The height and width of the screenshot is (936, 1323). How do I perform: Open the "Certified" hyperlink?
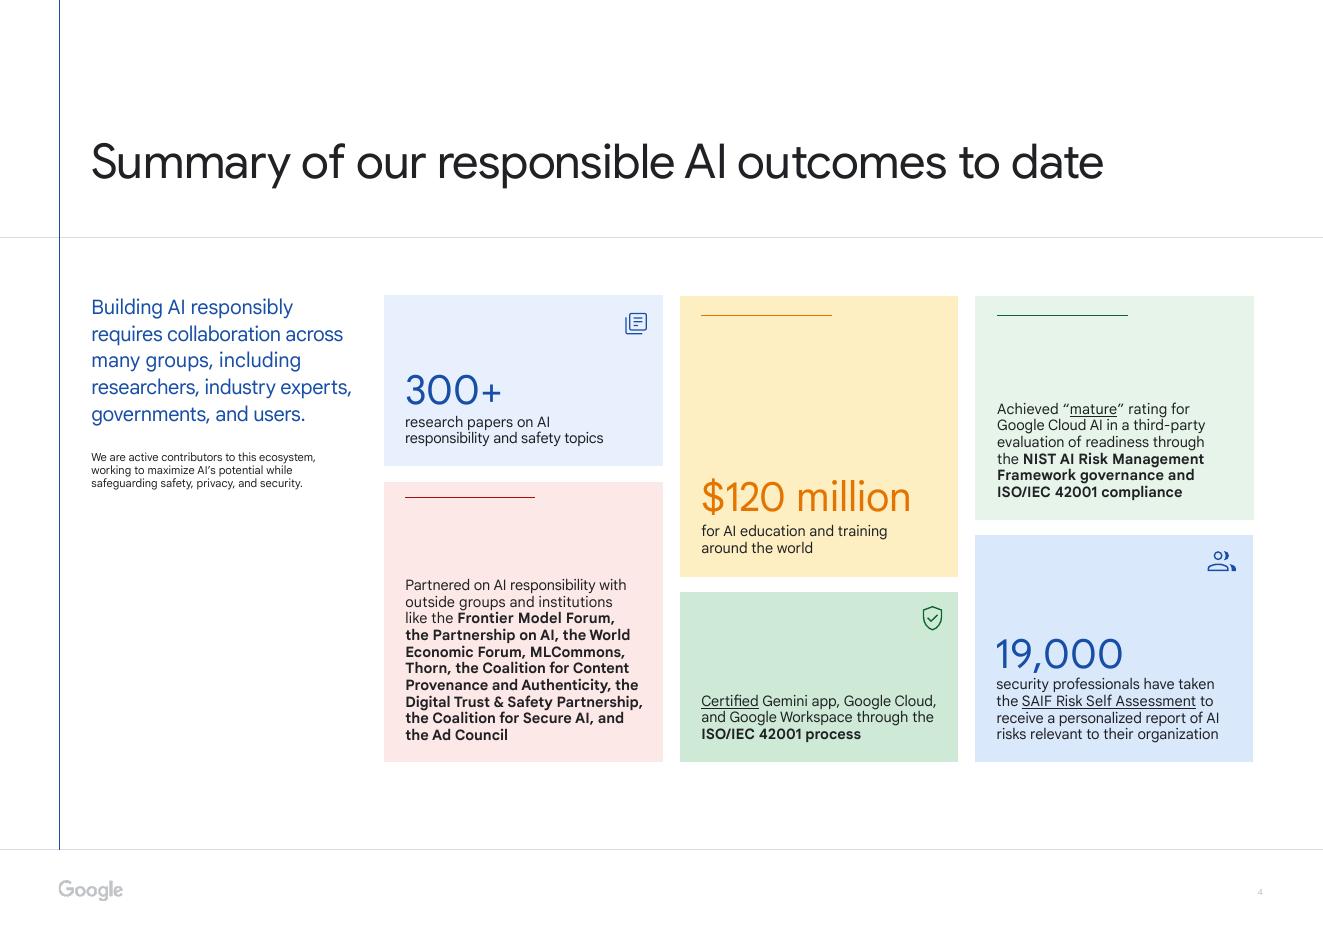(729, 701)
